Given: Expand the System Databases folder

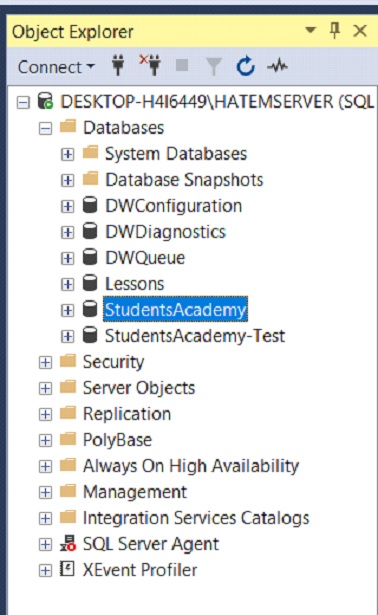Looking at the screenshot, I should [x=67, y=154].
